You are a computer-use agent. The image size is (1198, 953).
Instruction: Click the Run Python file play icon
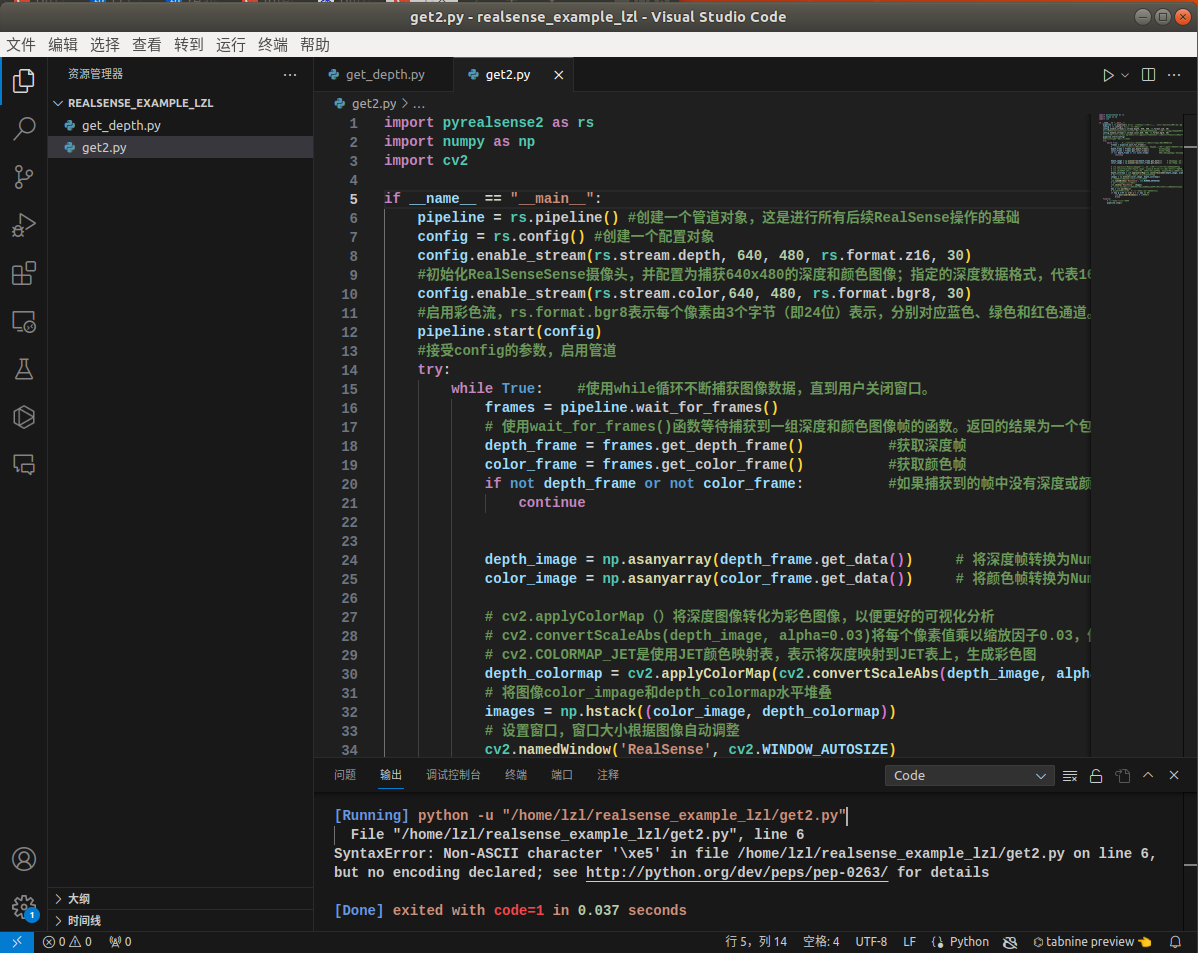coord(1107,75)
